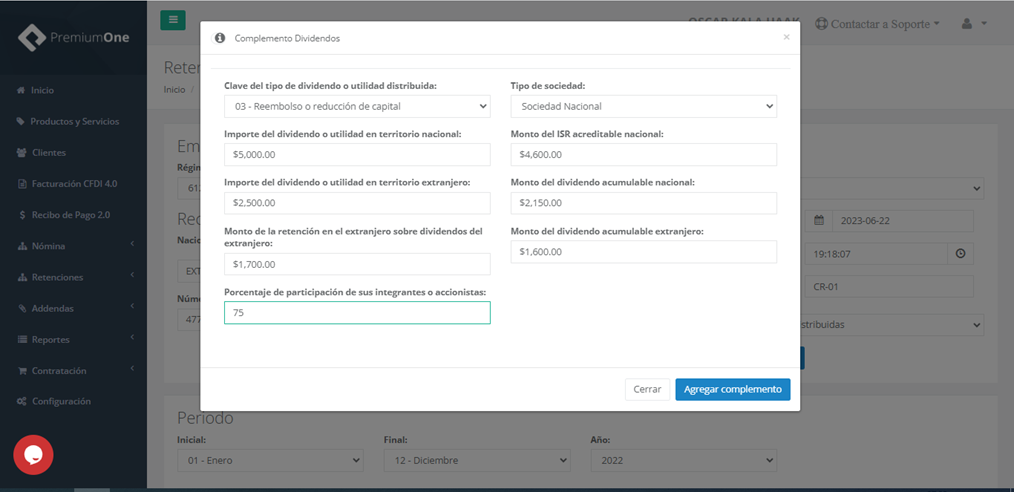Click the info icon in the dialog header

click(220, 38)
